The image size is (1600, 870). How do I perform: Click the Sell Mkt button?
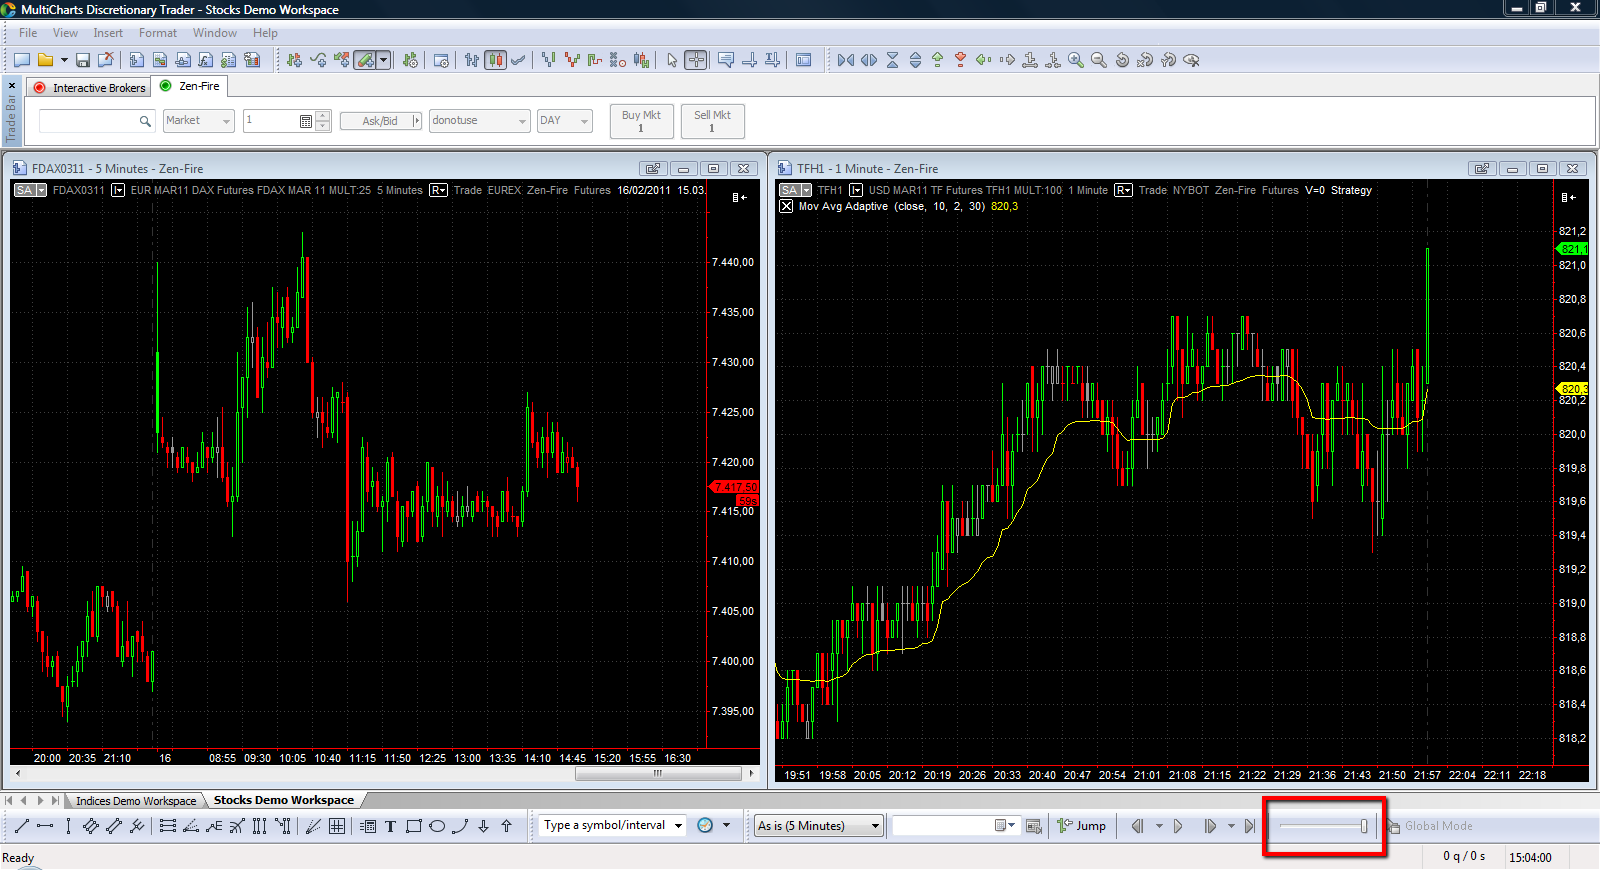[x=712, y=121]
